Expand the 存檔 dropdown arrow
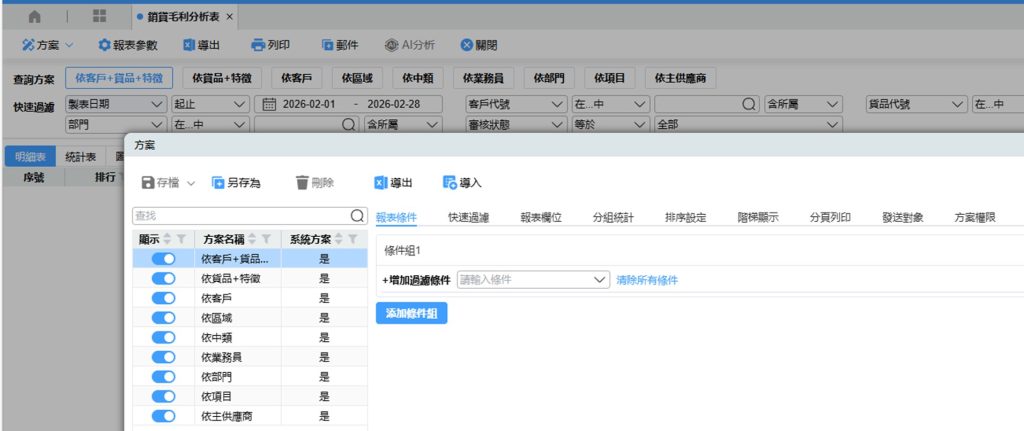 (x=191, y=183)
